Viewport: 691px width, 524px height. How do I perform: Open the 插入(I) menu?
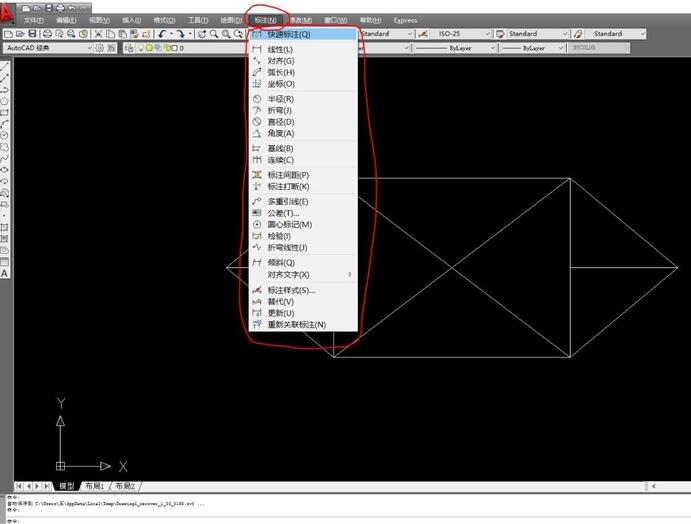pyautogui.click(x=131, y=20)
